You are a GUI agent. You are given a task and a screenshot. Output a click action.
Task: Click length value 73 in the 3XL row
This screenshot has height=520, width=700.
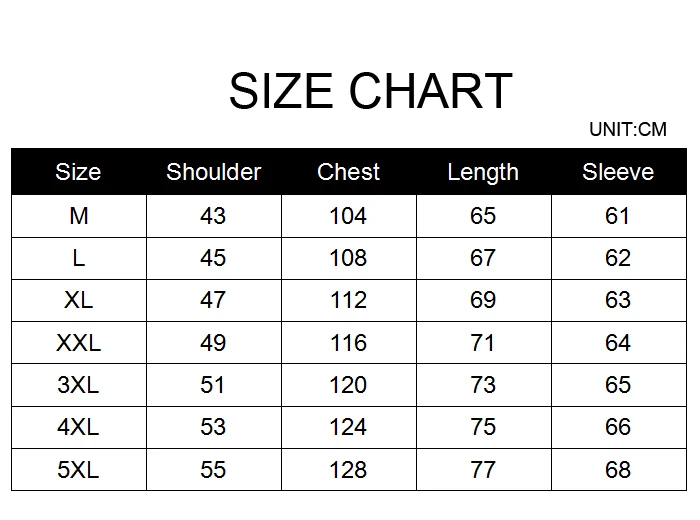pos(483,385)
